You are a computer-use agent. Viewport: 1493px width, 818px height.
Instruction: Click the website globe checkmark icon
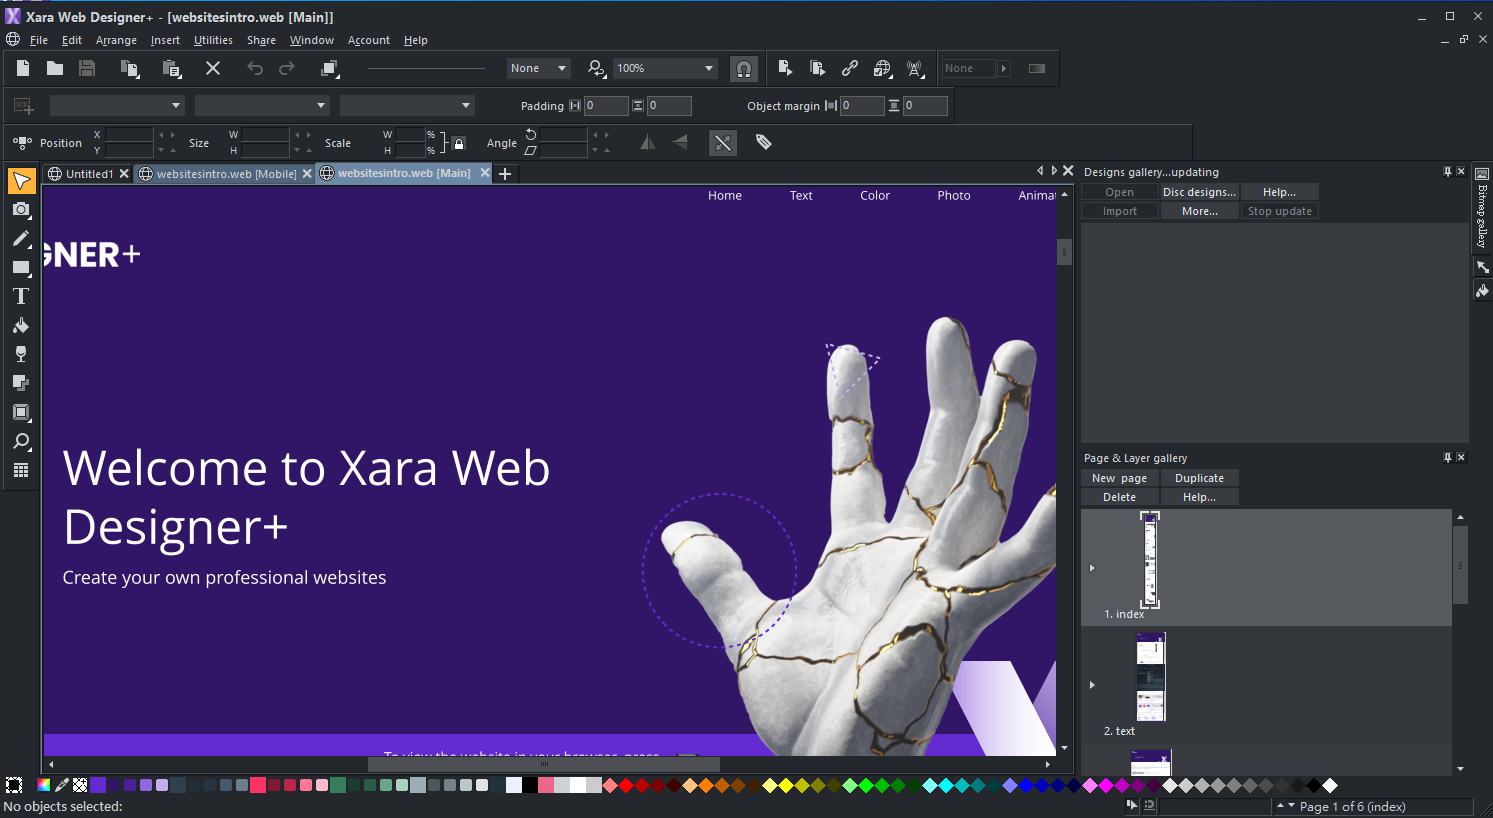pos(882,68)
